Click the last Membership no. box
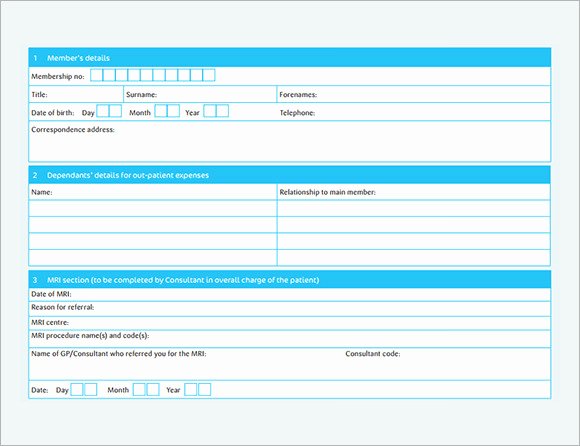This screenshot has width=580, height=446. (209, 75)
